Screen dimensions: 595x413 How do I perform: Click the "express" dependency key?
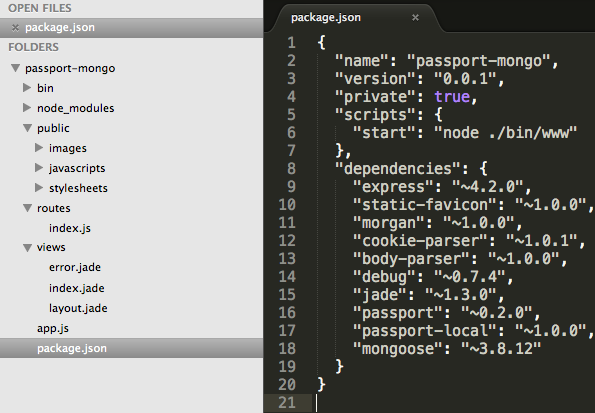tap(393, 187)
